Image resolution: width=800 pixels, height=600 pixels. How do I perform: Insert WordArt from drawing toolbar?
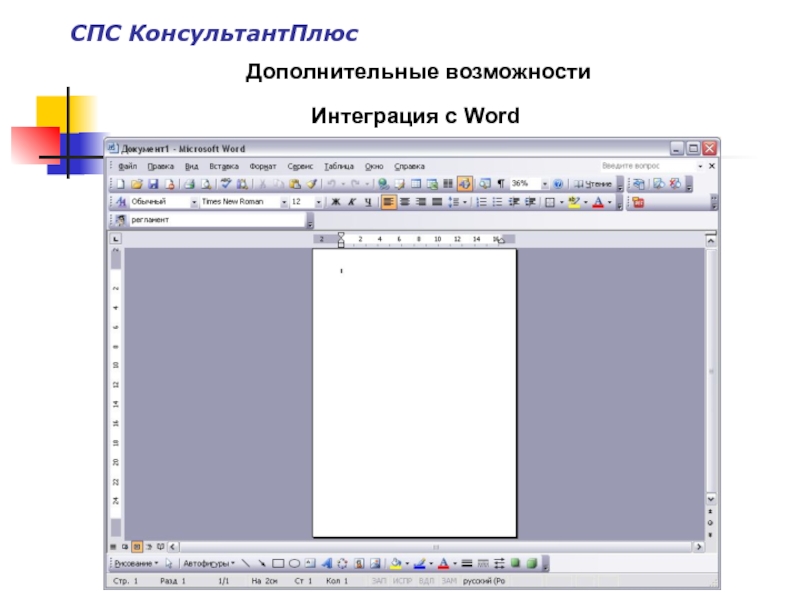pos(327,564)
